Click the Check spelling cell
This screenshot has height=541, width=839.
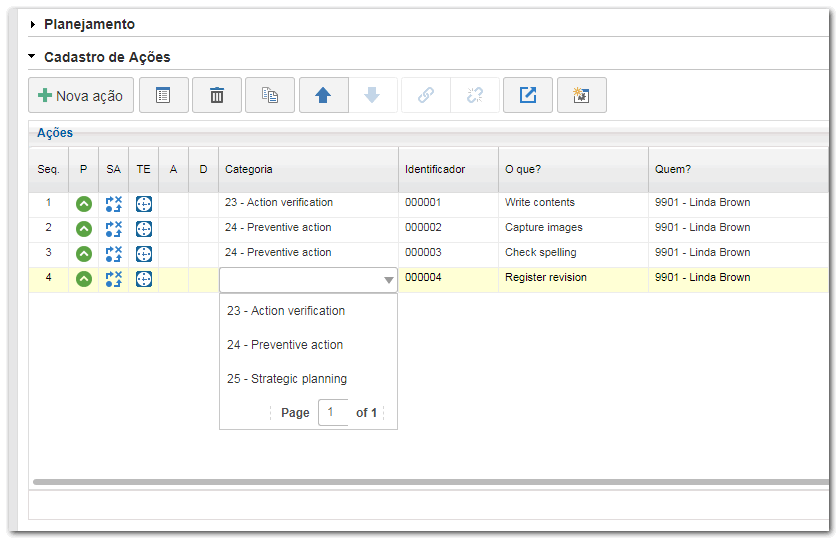573,253
